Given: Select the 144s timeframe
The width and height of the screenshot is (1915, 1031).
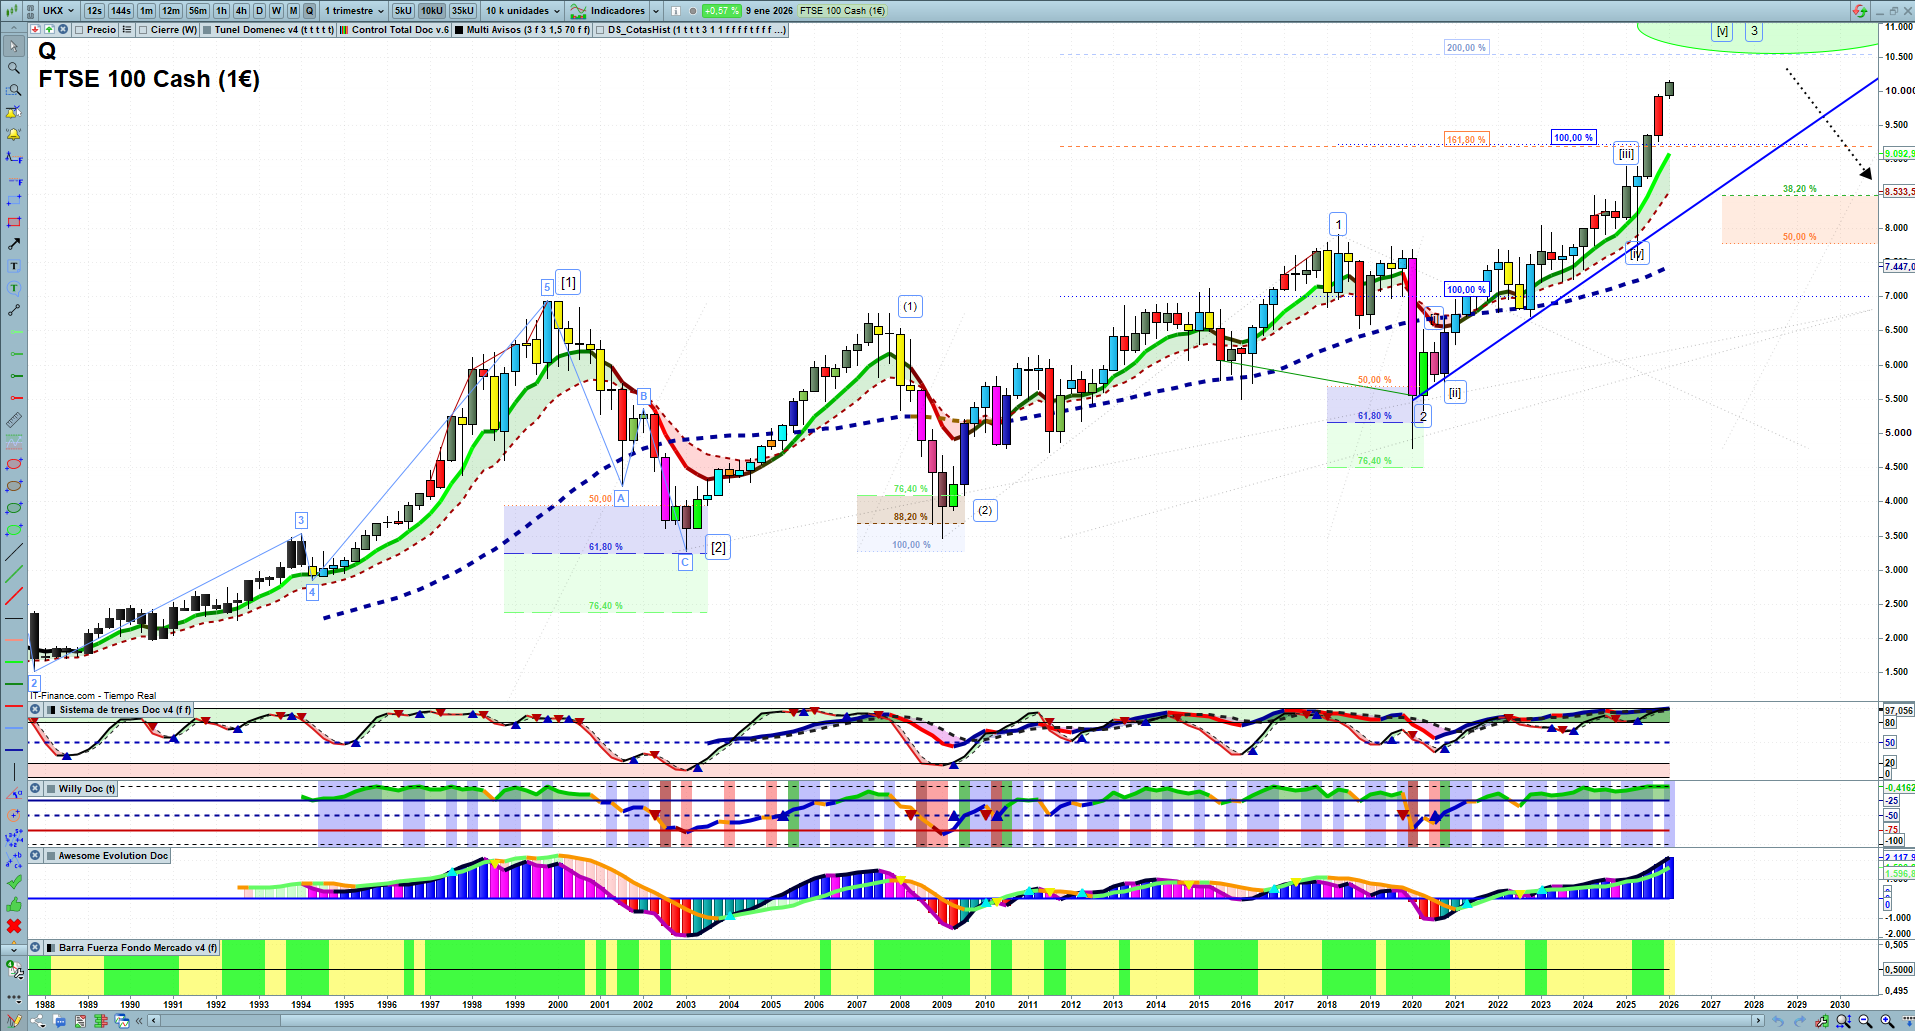Looking at the screenshot, I should point(121,11).
